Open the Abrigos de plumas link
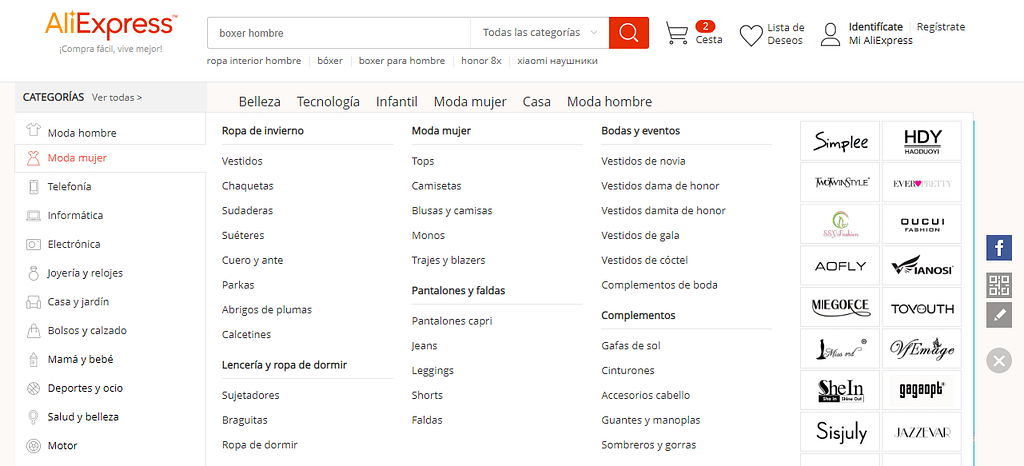The height and width of the screenshot is (466, 1024). pyautogui.click(x=267, y=310)
